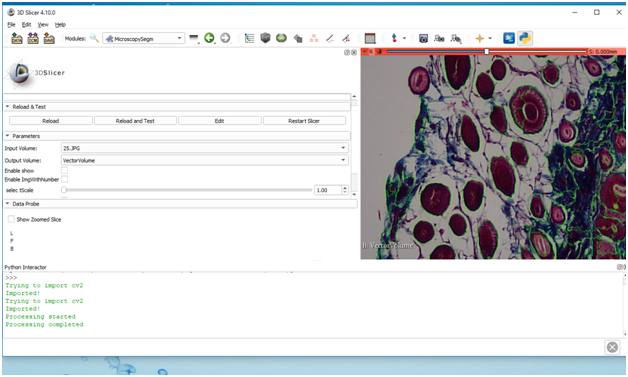Click the Load Data toolbar icon

pos(17,38)
